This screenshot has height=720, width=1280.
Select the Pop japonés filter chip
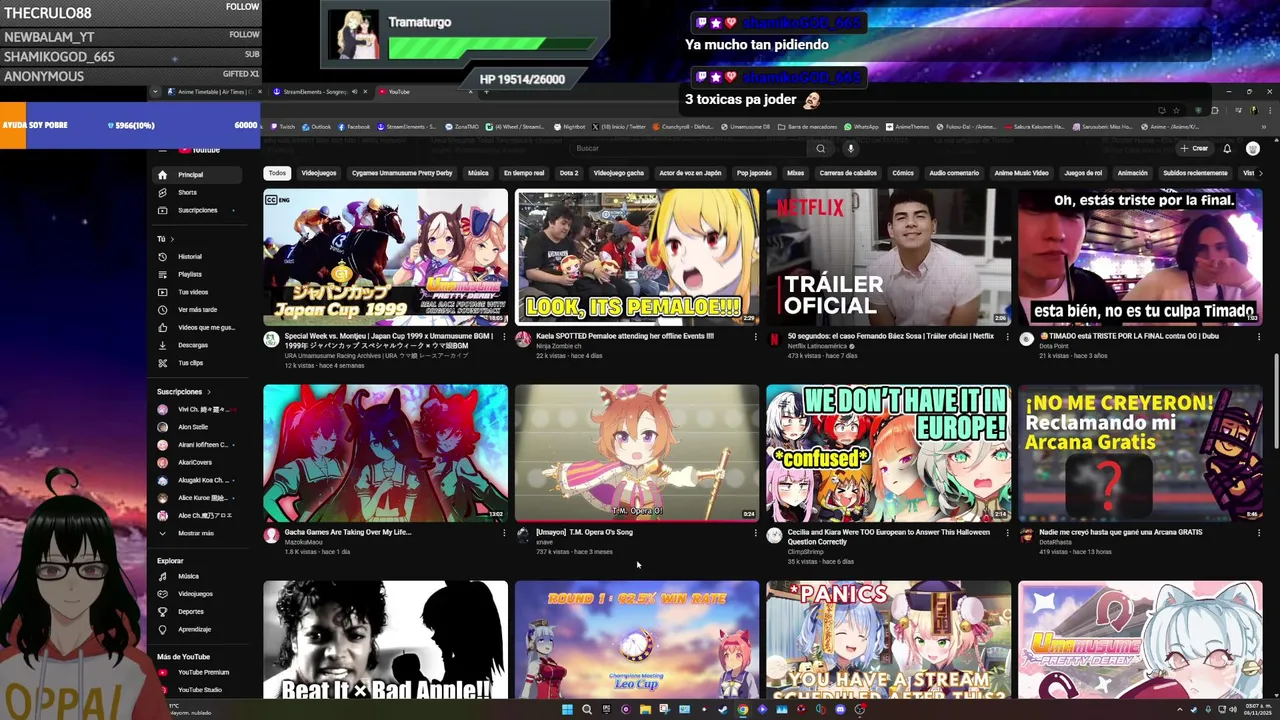point(754,173)
